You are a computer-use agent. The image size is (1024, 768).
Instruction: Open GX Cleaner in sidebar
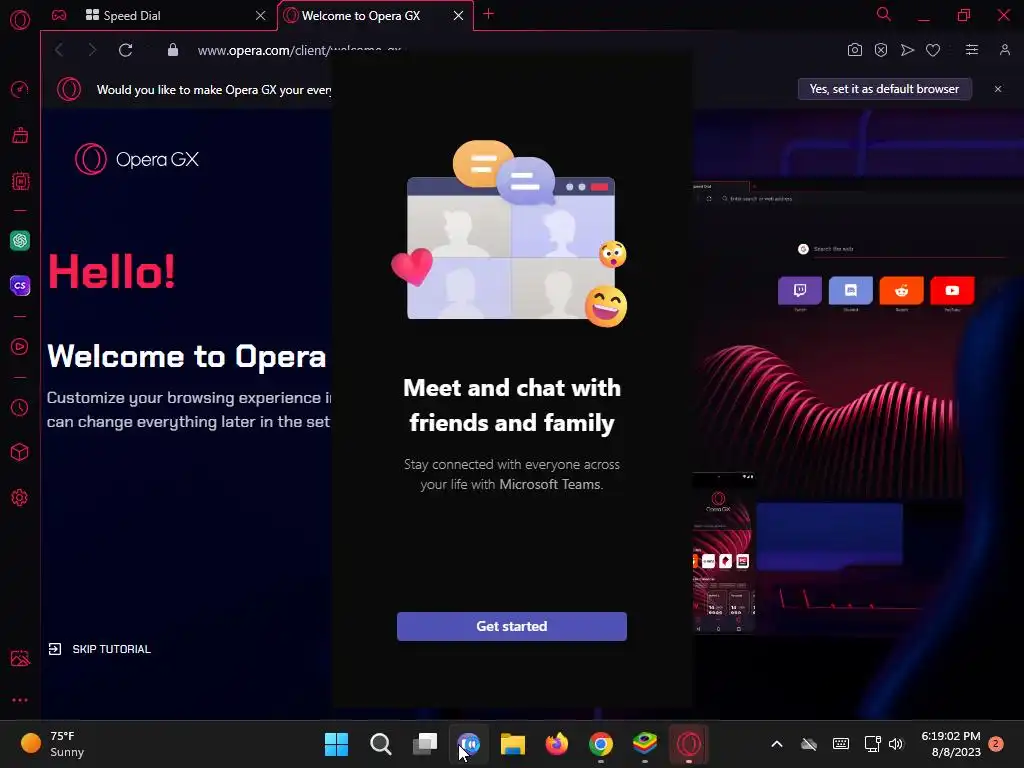[x=20, y=136]
